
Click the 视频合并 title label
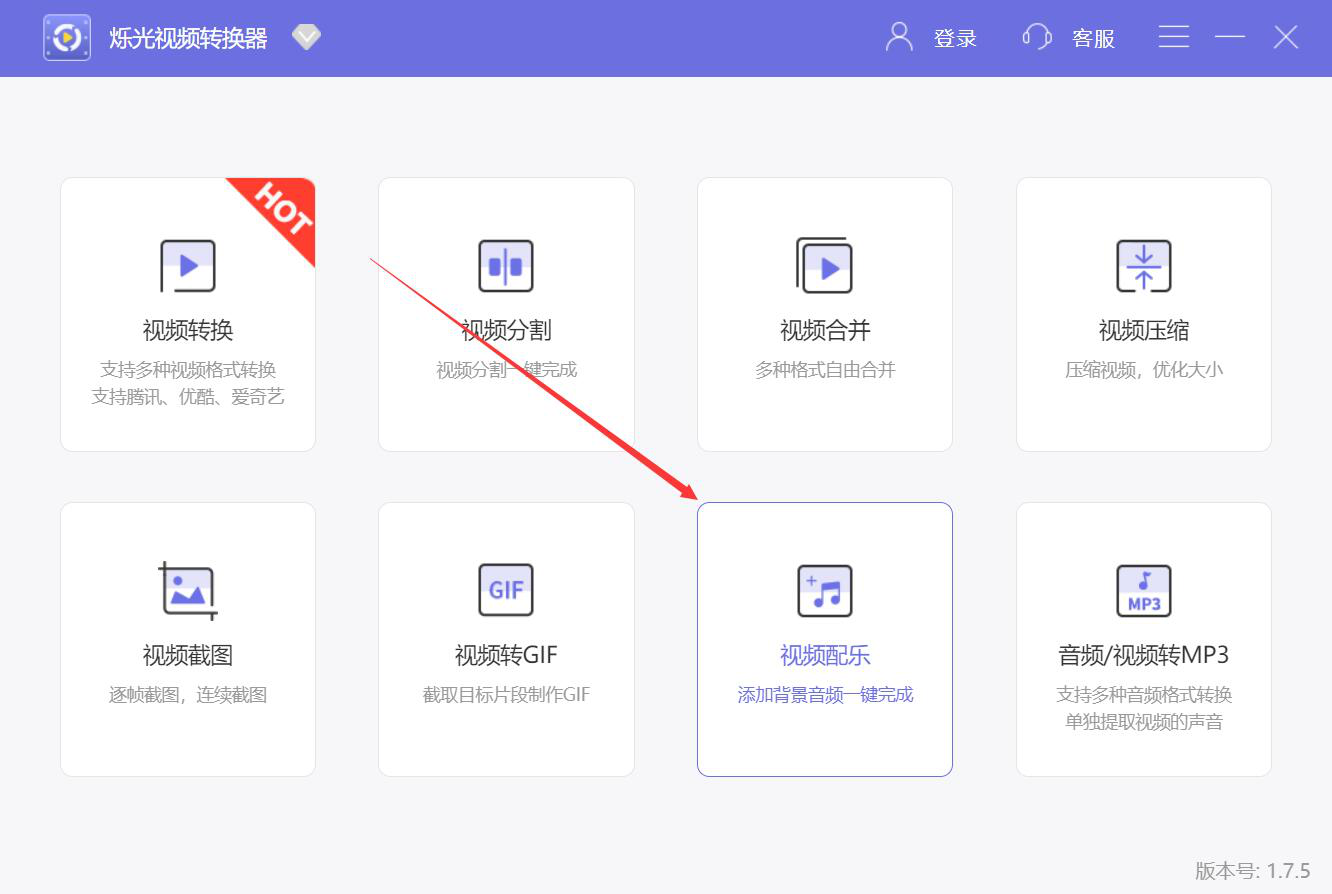[x=825, y=330]
